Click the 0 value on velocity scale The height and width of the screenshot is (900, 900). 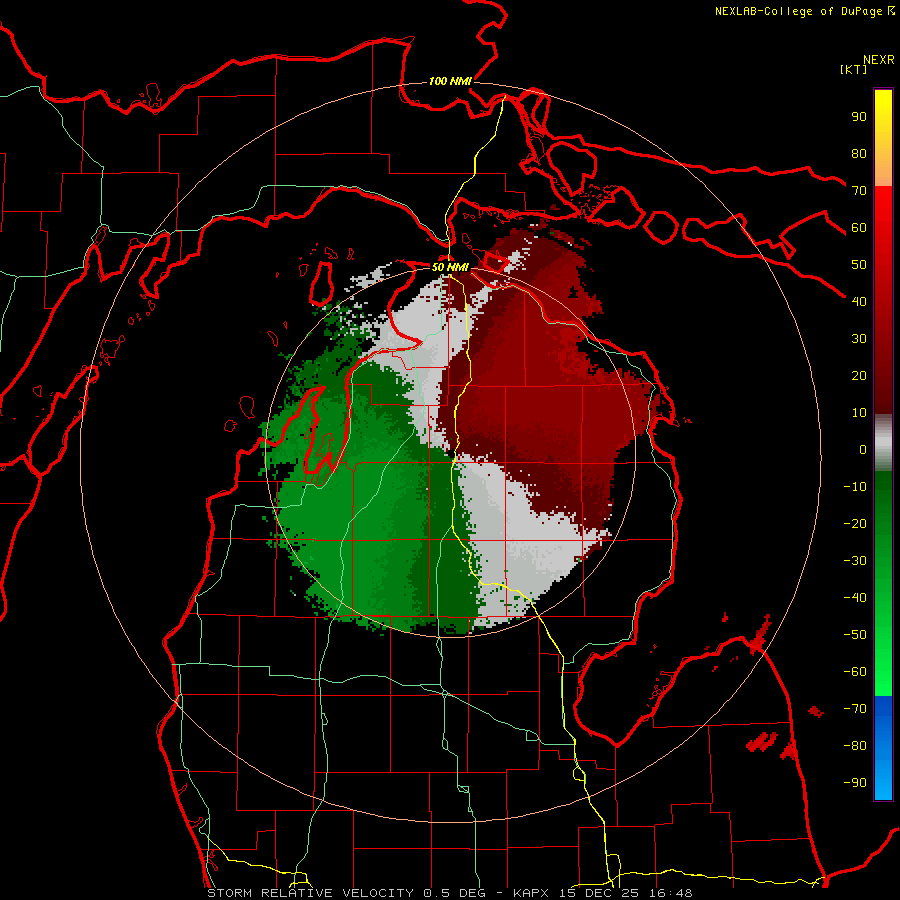click(x=863, y=449)
